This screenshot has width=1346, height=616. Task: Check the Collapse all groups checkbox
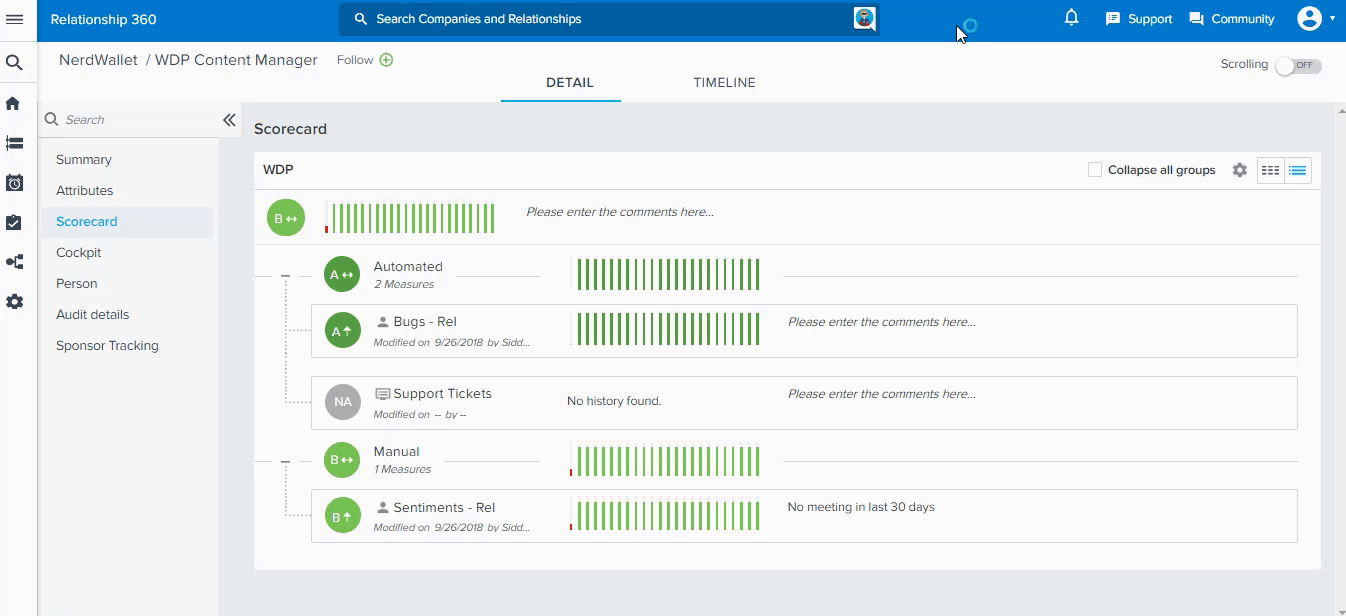(1095, 170)
